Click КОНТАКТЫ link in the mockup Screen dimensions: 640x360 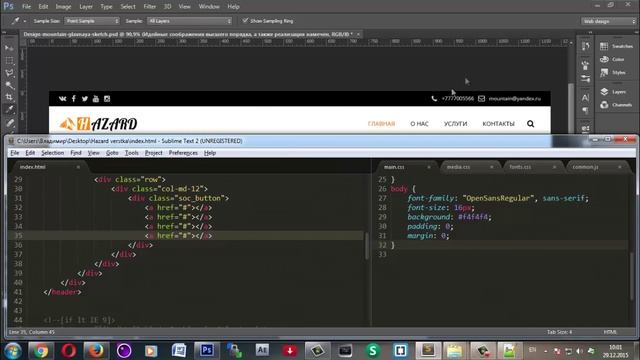pyautogui.click(x=498, y=124)
